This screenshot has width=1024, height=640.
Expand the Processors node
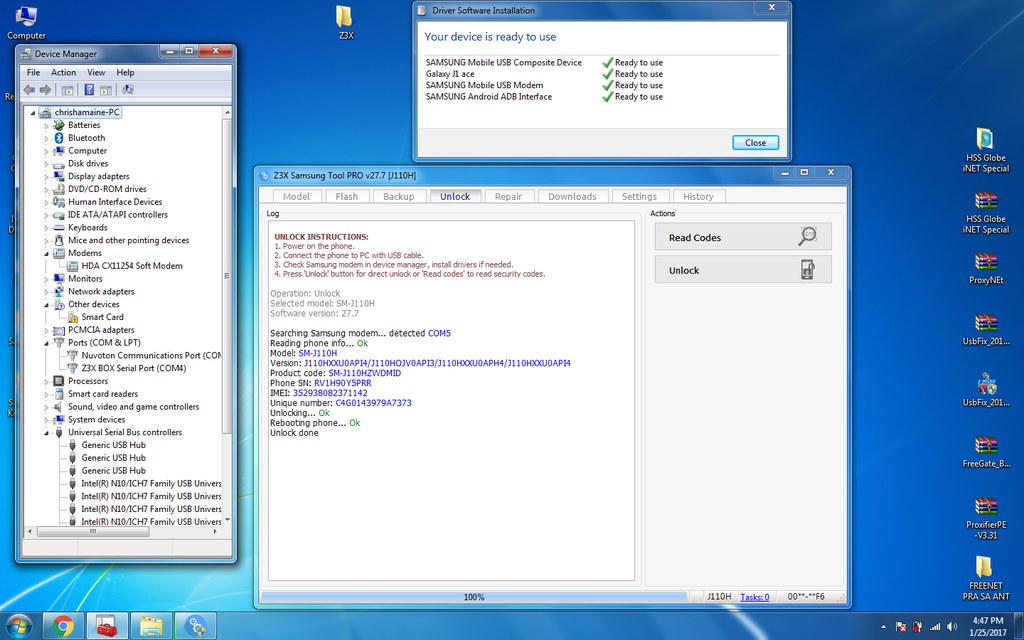point(46,381)
